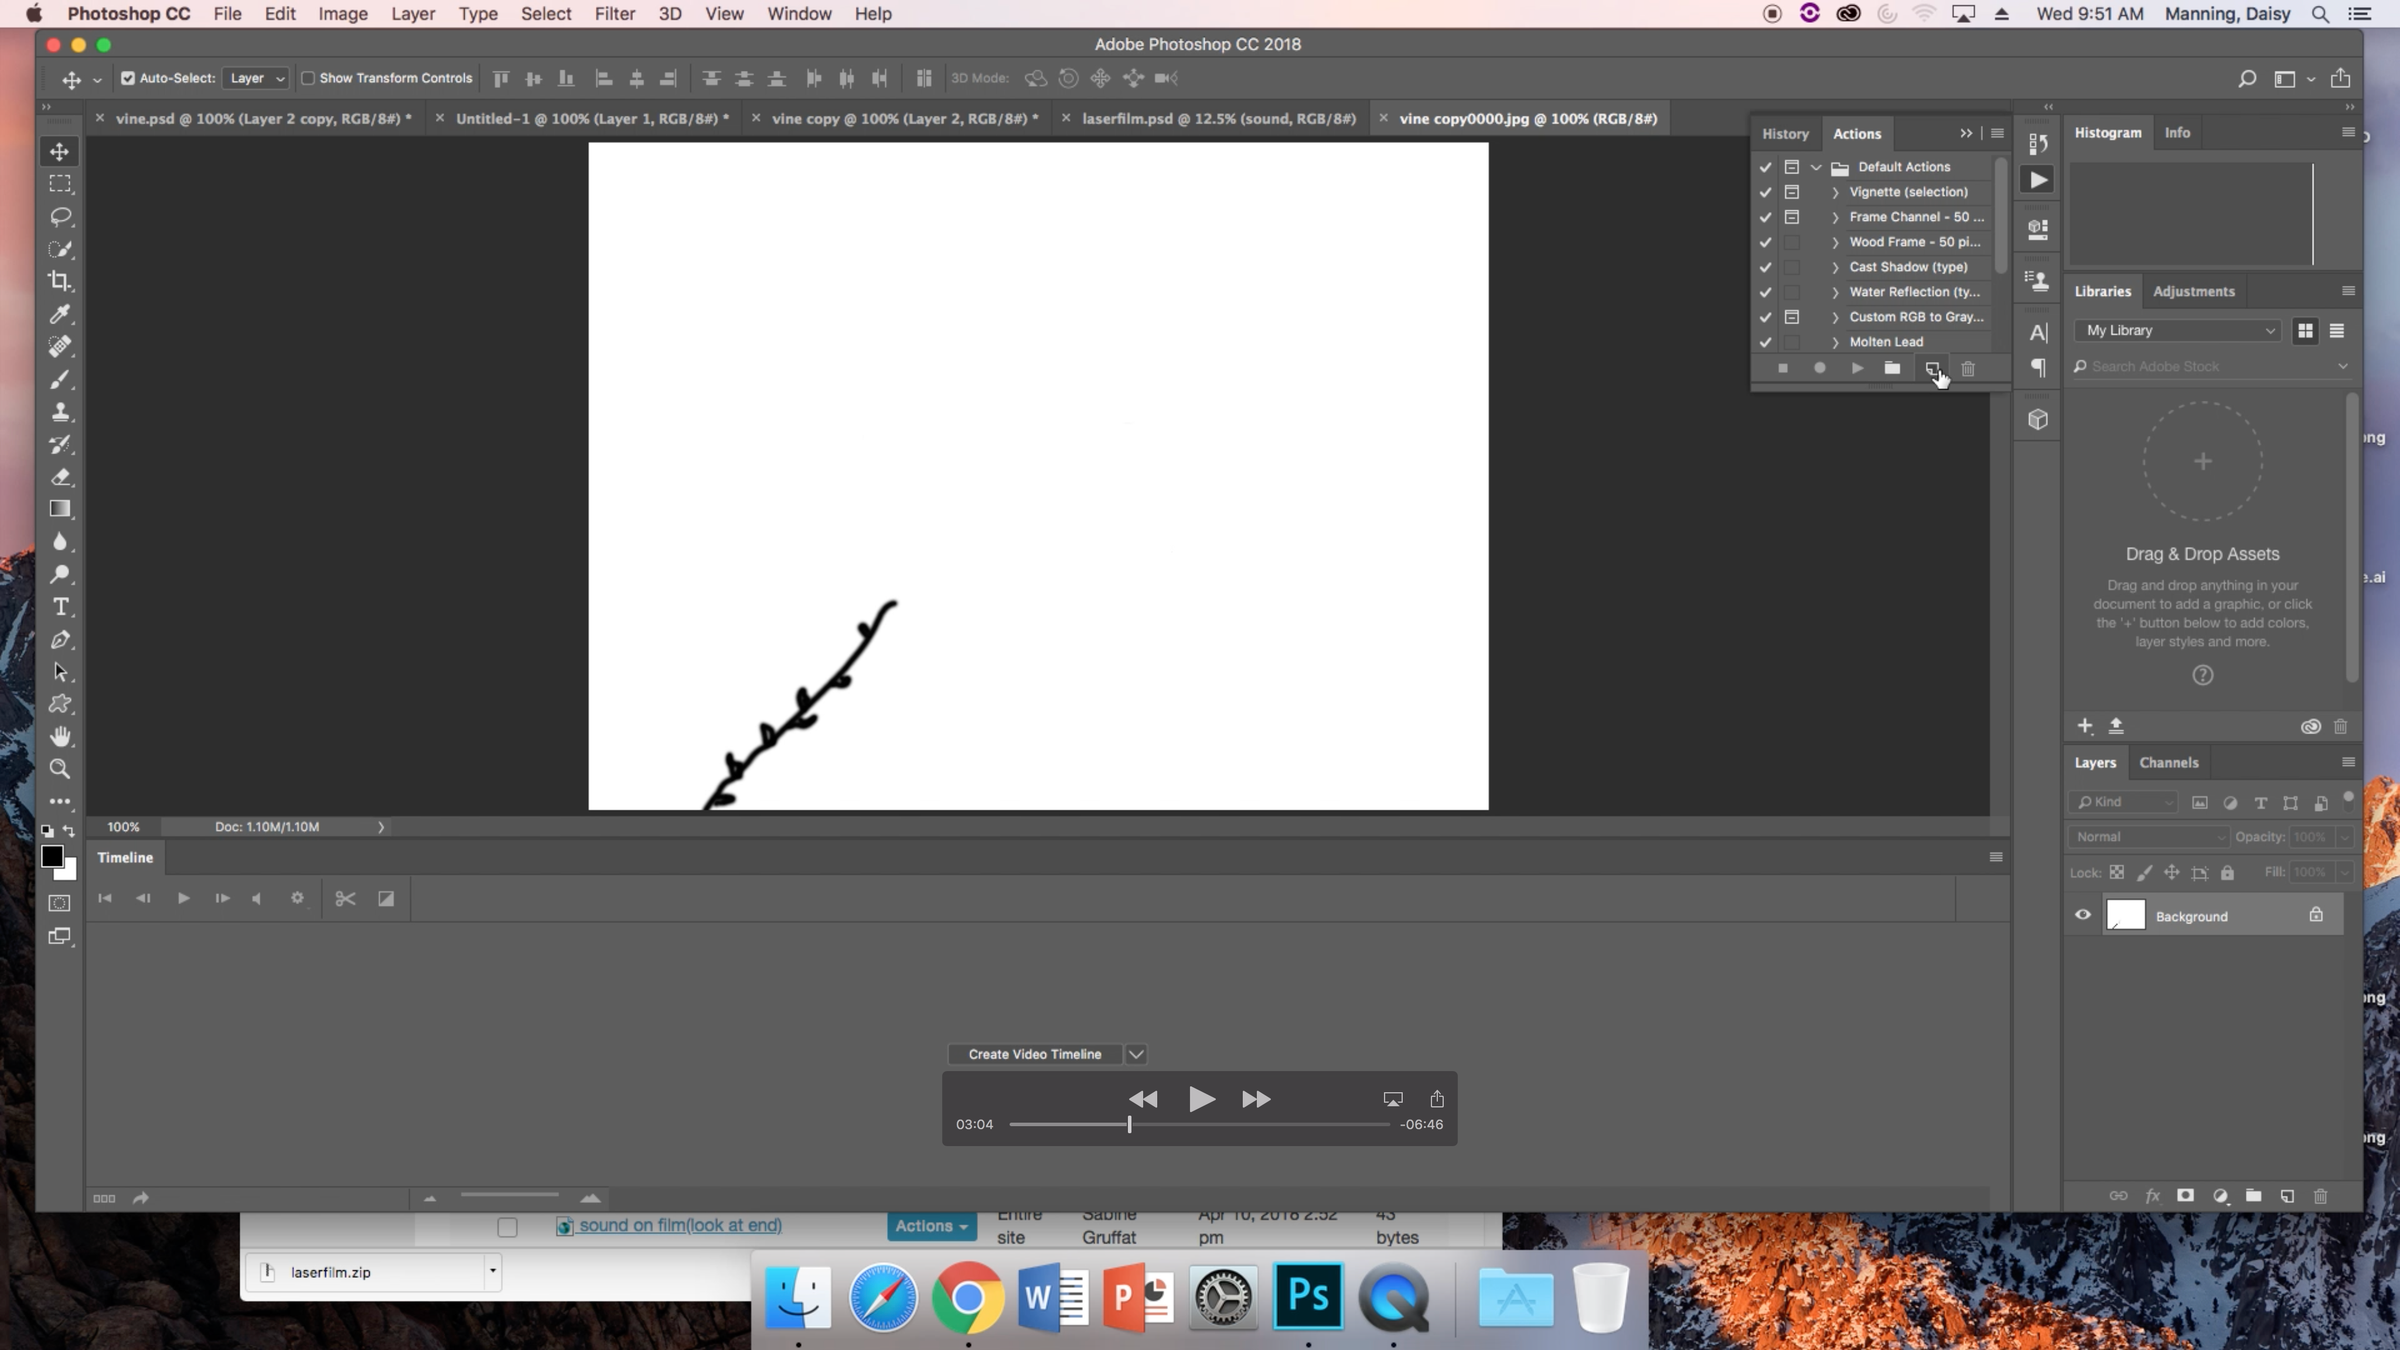Click the Actions panel trash icon
Screen dimensions: 2400x1350
(x=1968, y=369)
